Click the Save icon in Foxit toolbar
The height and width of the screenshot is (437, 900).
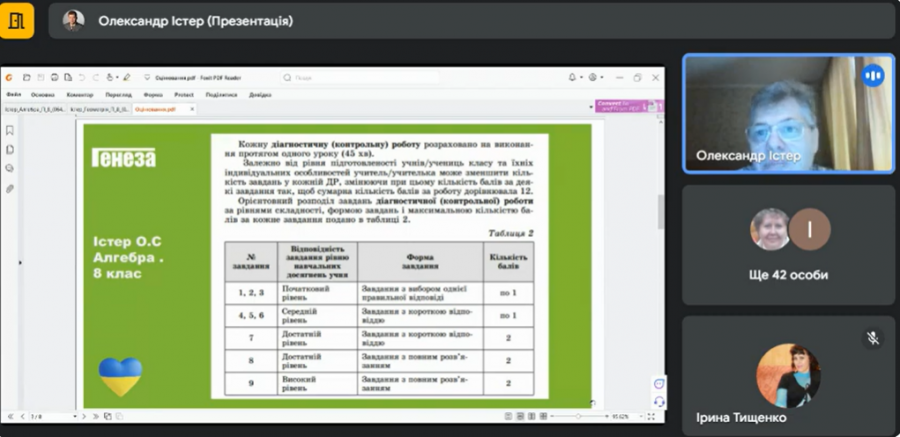(x=41, y=78)
